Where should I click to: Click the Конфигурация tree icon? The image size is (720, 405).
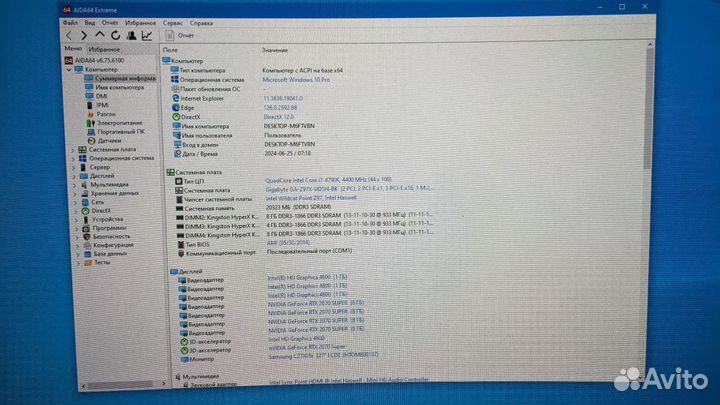click(87, 246)
